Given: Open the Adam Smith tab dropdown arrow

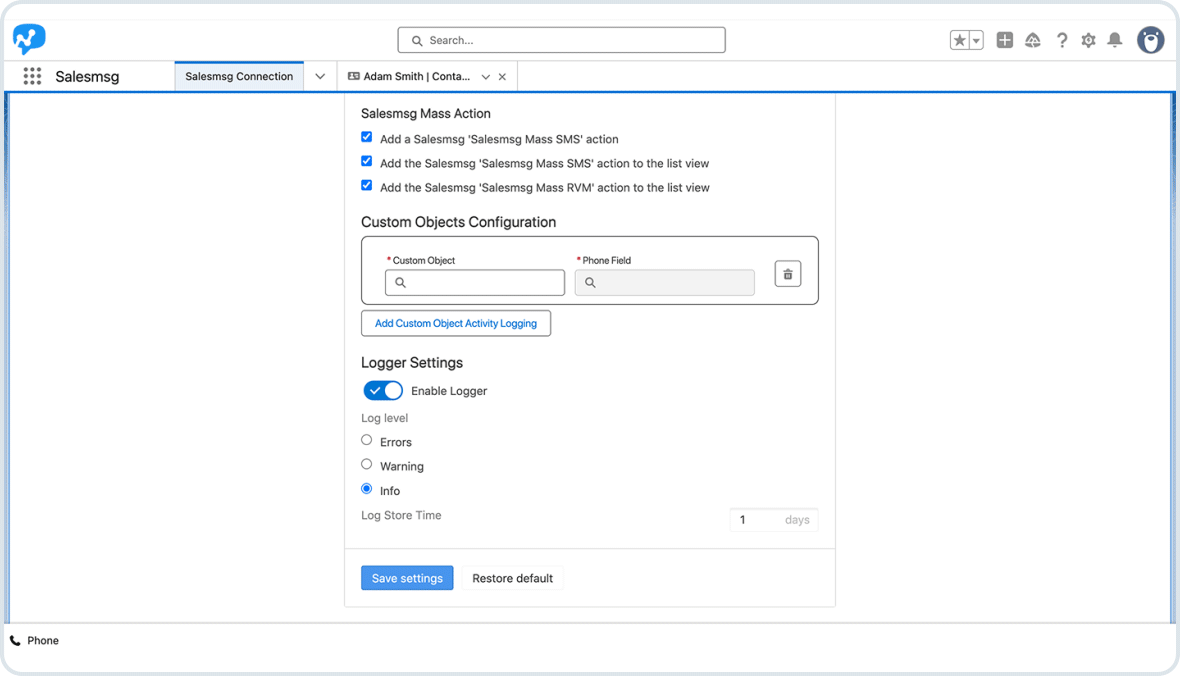Looking at the screenshot, I should (x=485, y=76).
